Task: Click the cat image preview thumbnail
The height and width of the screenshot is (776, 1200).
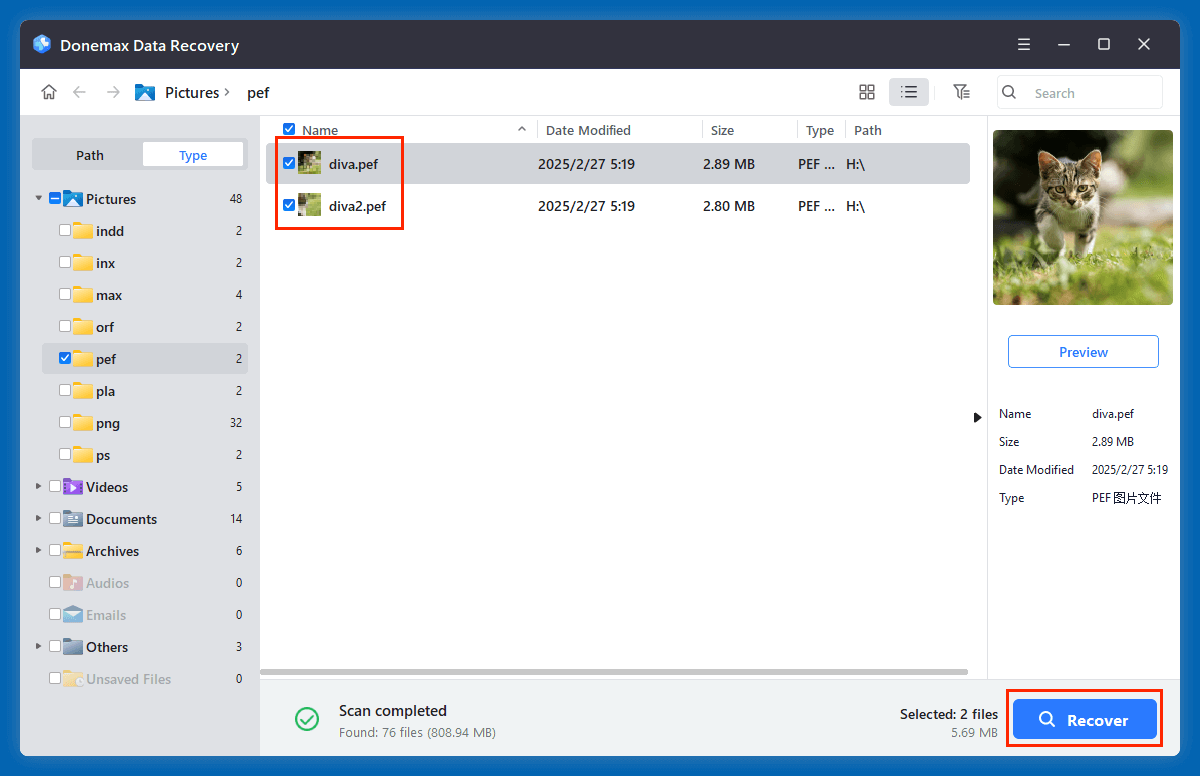Action: click(x=1083, y=217)
